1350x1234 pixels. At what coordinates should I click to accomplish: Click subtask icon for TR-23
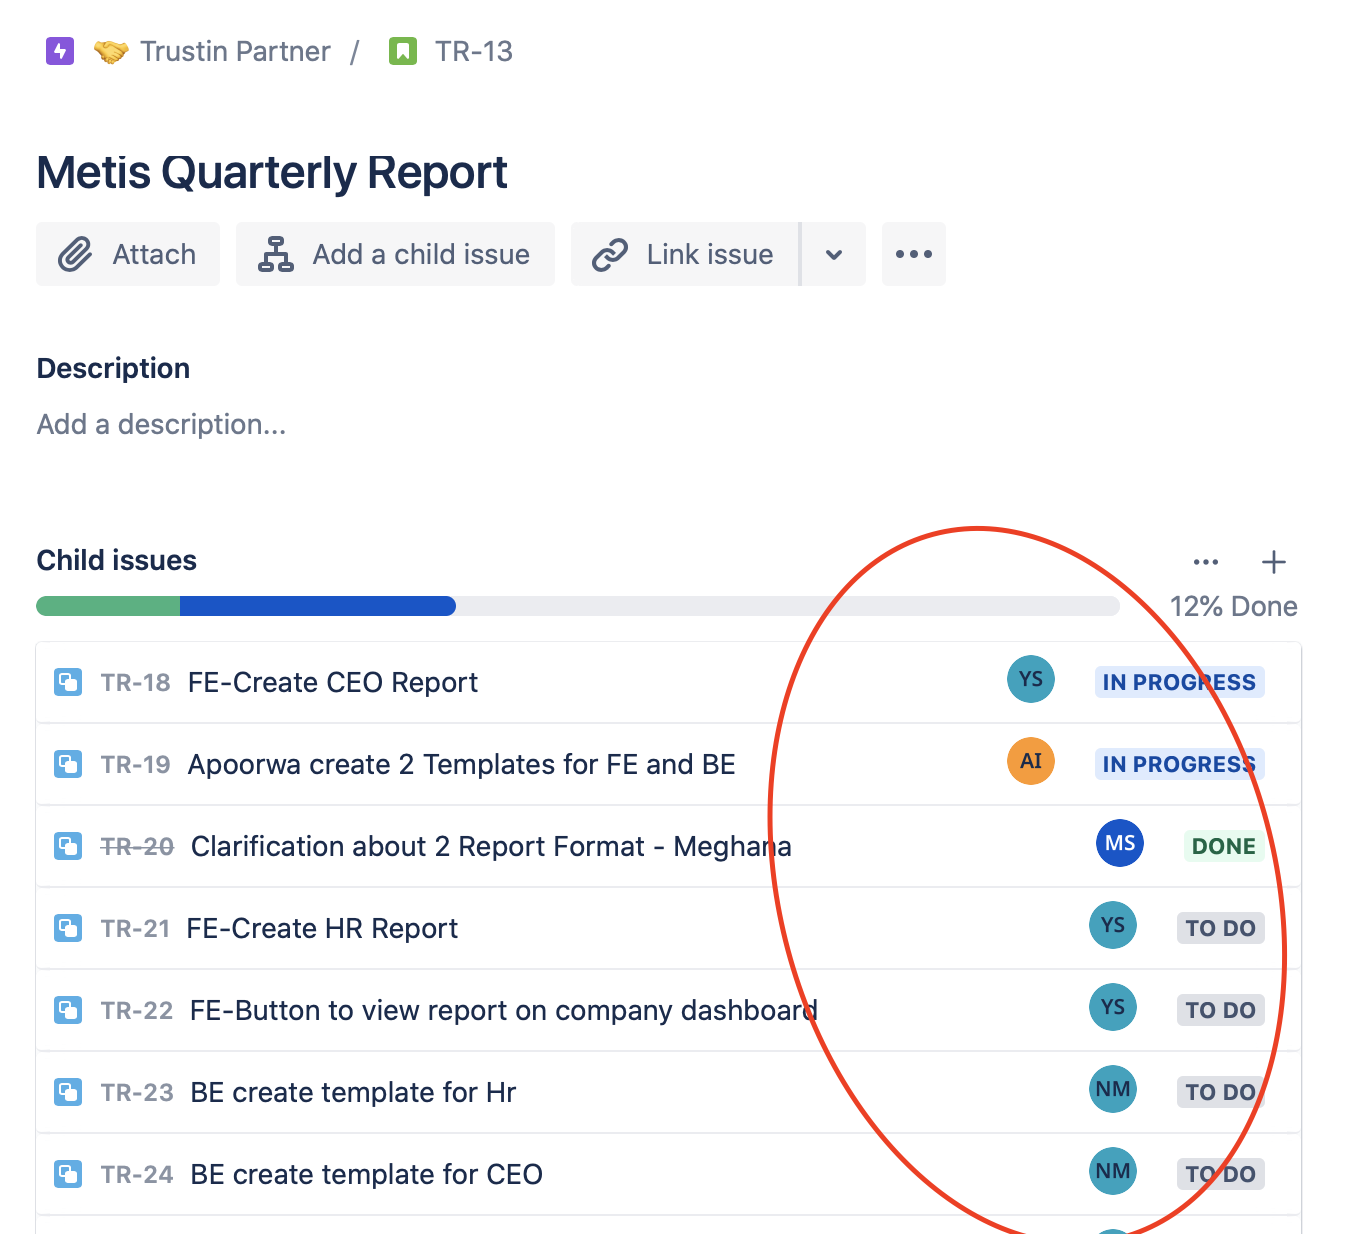tap(68, 1092)
